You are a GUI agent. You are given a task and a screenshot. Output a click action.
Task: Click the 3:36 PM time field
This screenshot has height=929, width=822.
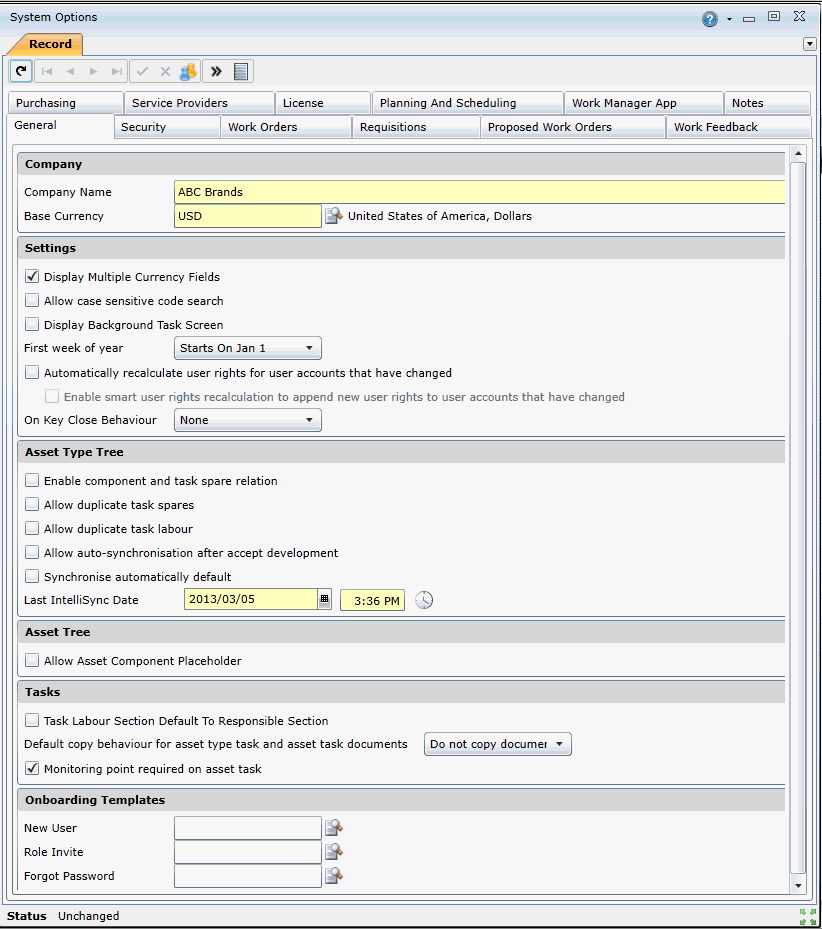click(372, 600)
